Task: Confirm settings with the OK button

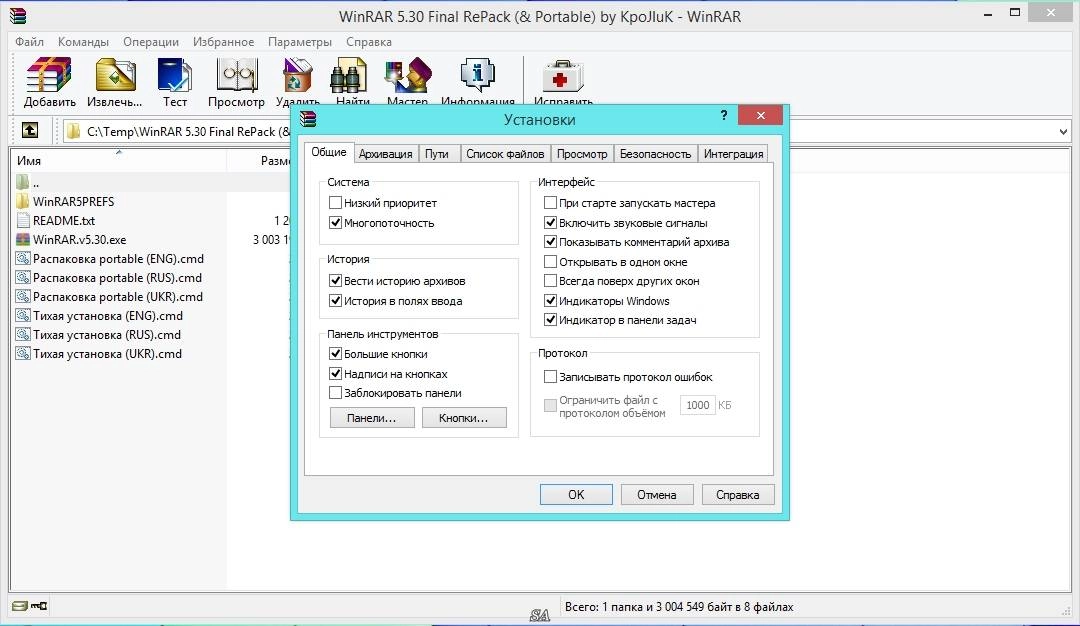Action: (576, 494)
